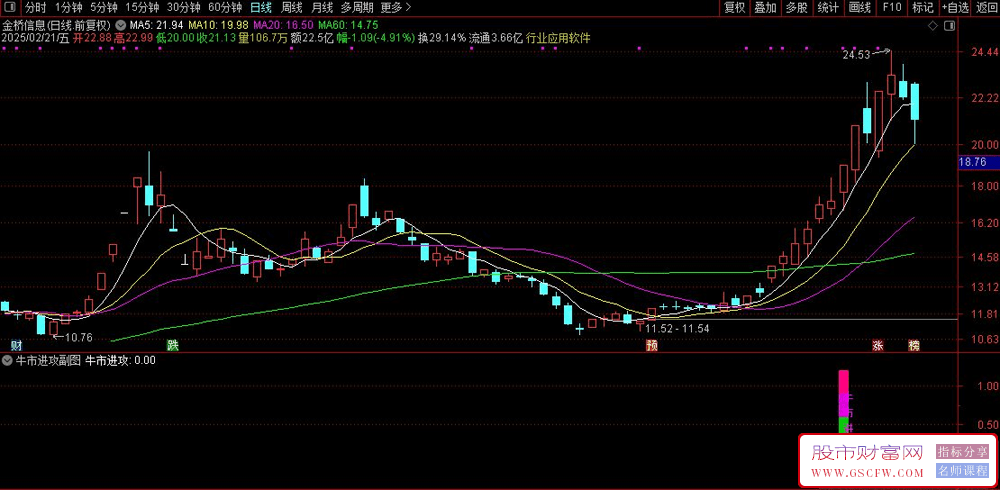Select the 60分钟 period tab
1000x490 pixels.
[x=225, y=8]
